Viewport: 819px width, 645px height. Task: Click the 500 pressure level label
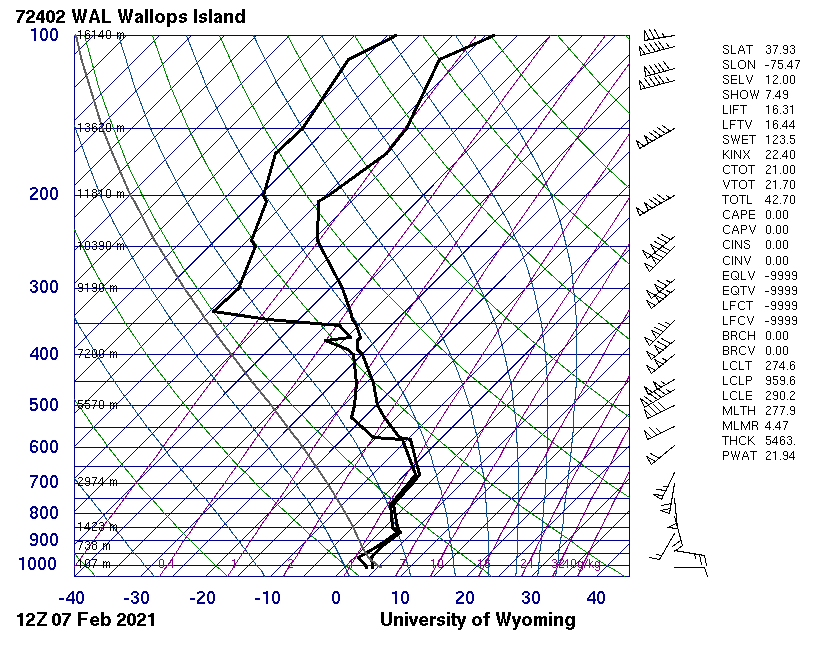click(x=44, y=405)
